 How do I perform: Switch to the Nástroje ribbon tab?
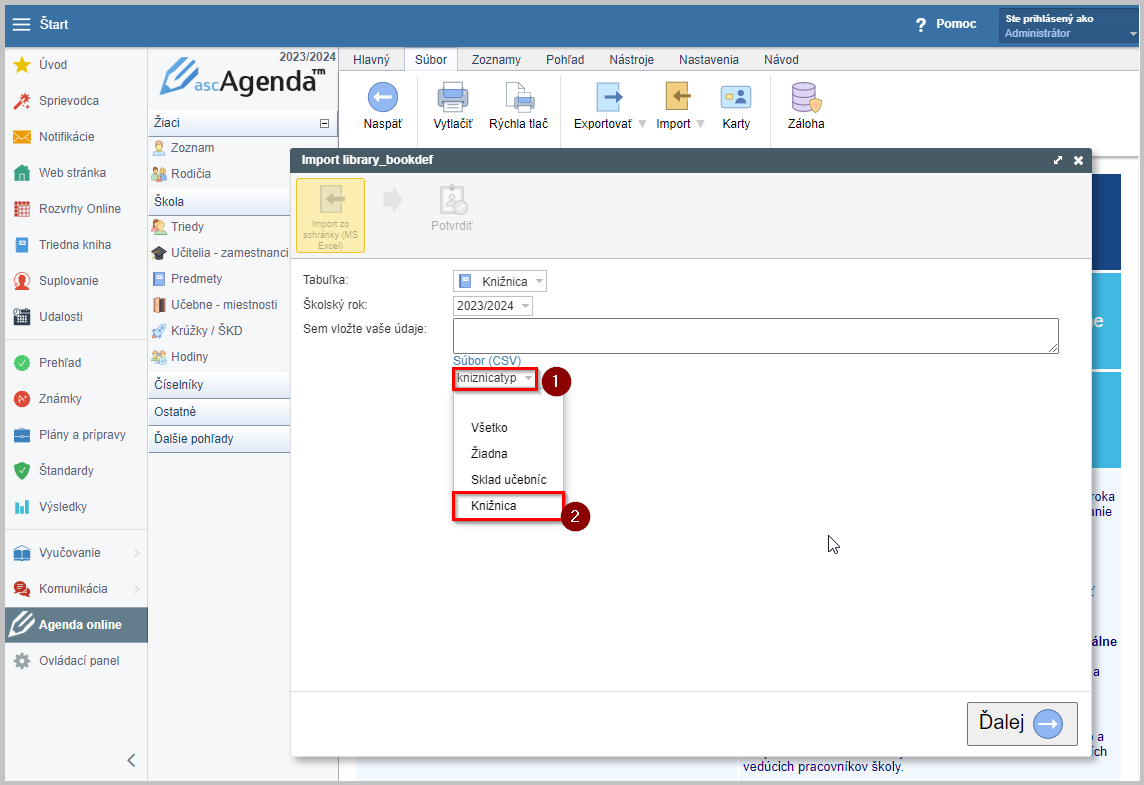click(630, 60)
